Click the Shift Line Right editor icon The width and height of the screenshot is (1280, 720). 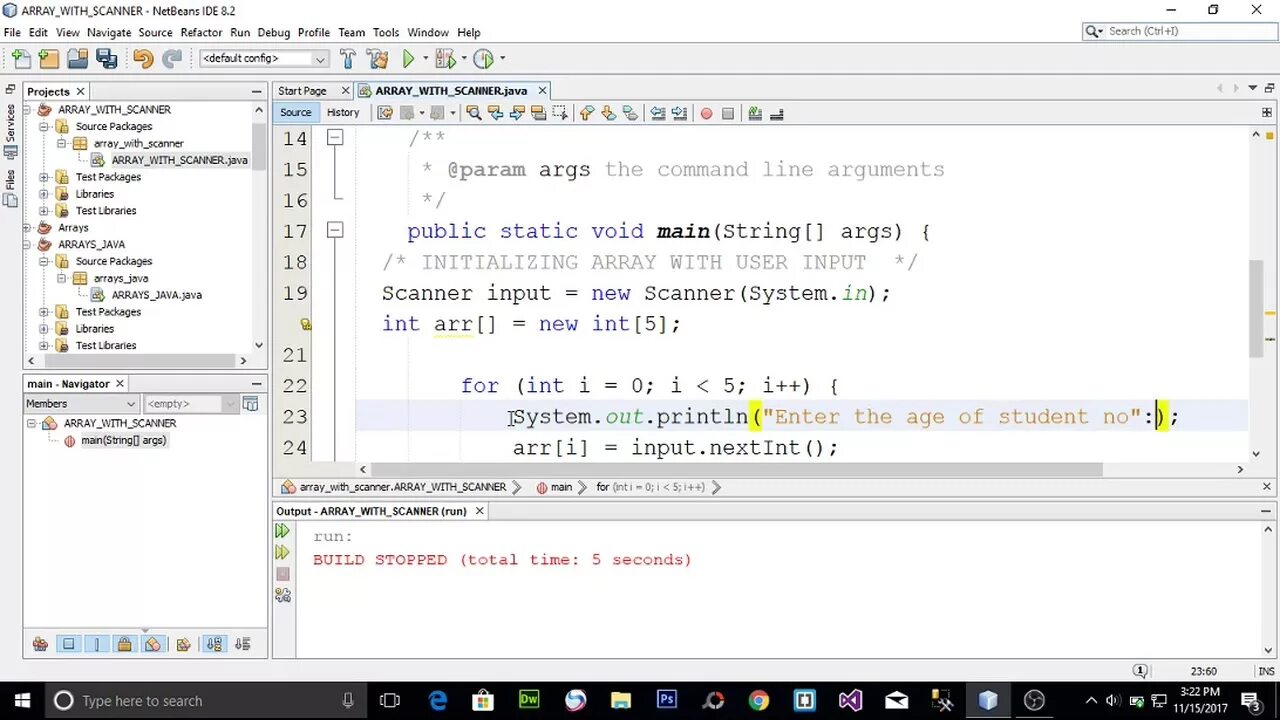[679, 113]
